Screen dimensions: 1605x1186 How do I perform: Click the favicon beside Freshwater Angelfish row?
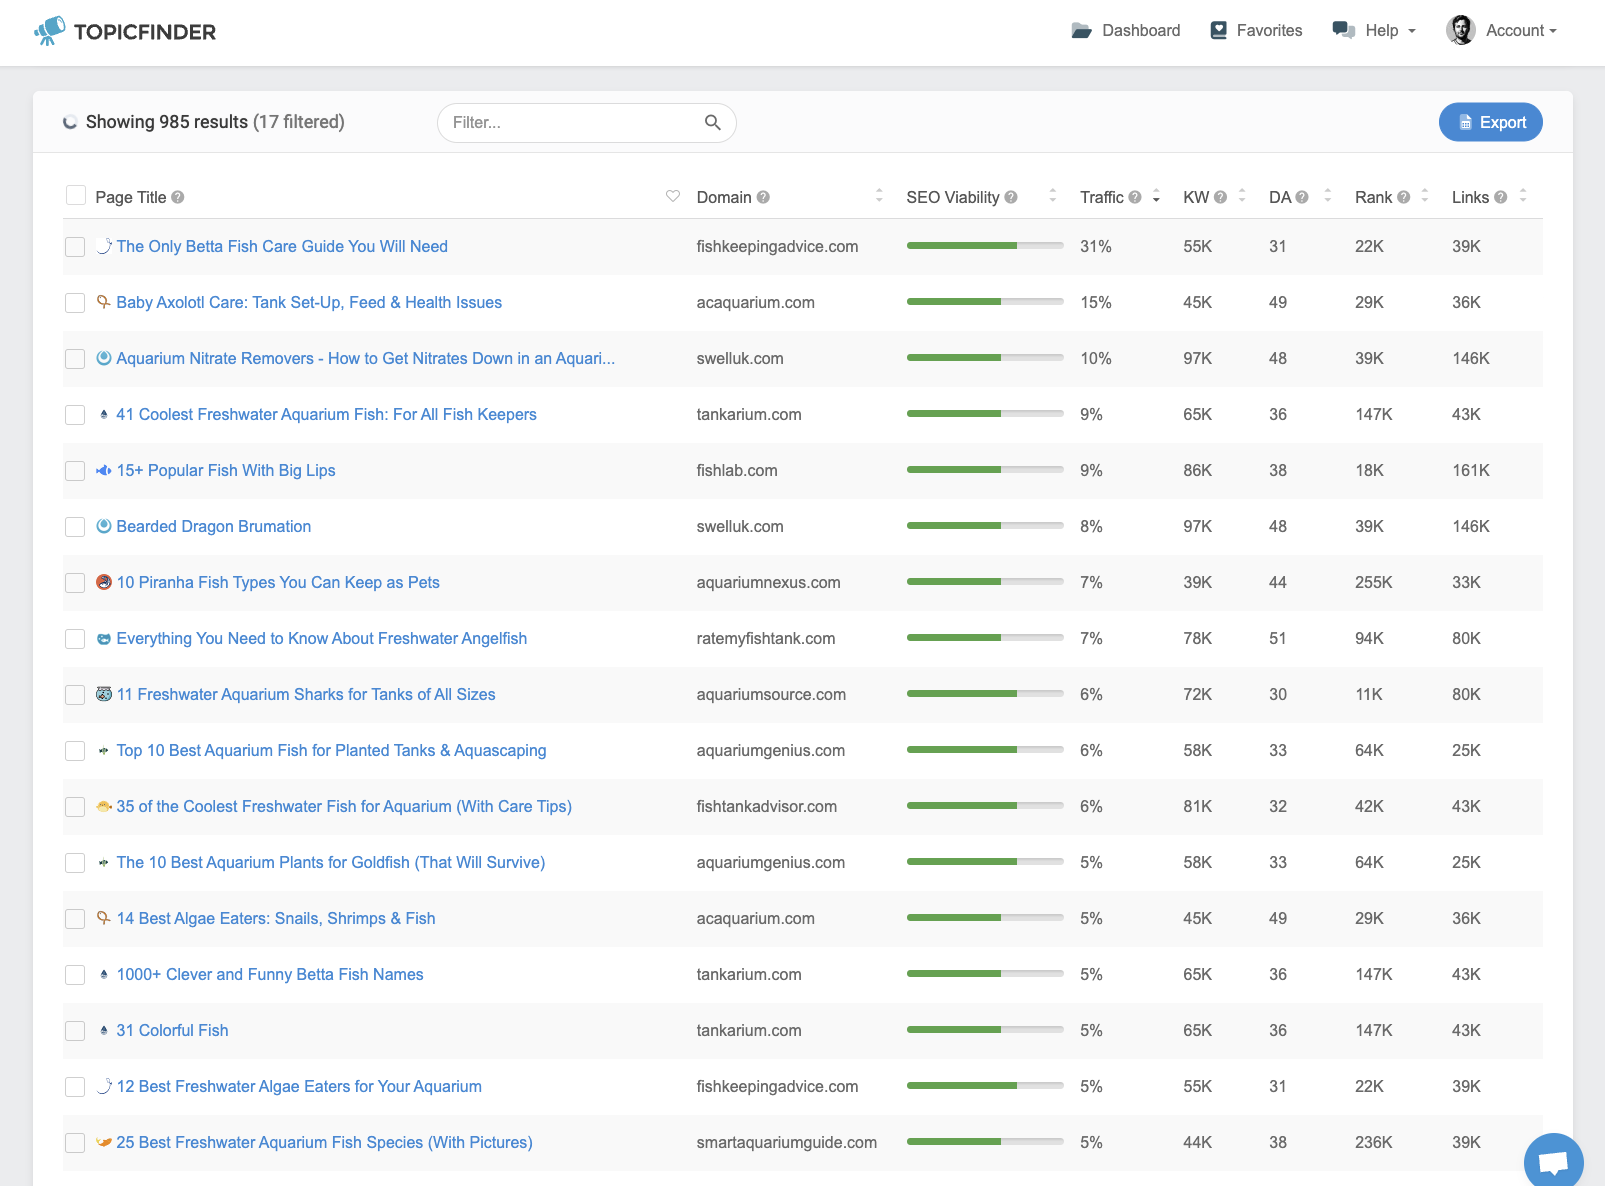pos(103,638)
